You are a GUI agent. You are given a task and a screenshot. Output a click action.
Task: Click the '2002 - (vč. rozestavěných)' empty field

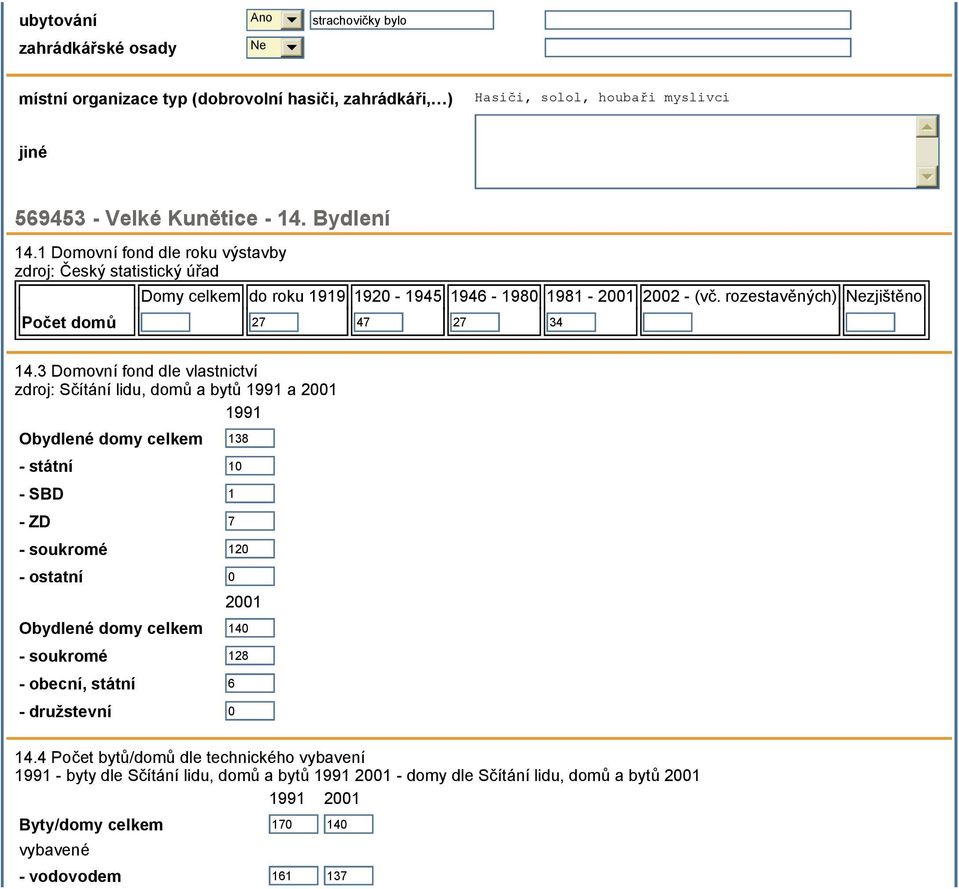pyautogui.click(x=667, y=322)
